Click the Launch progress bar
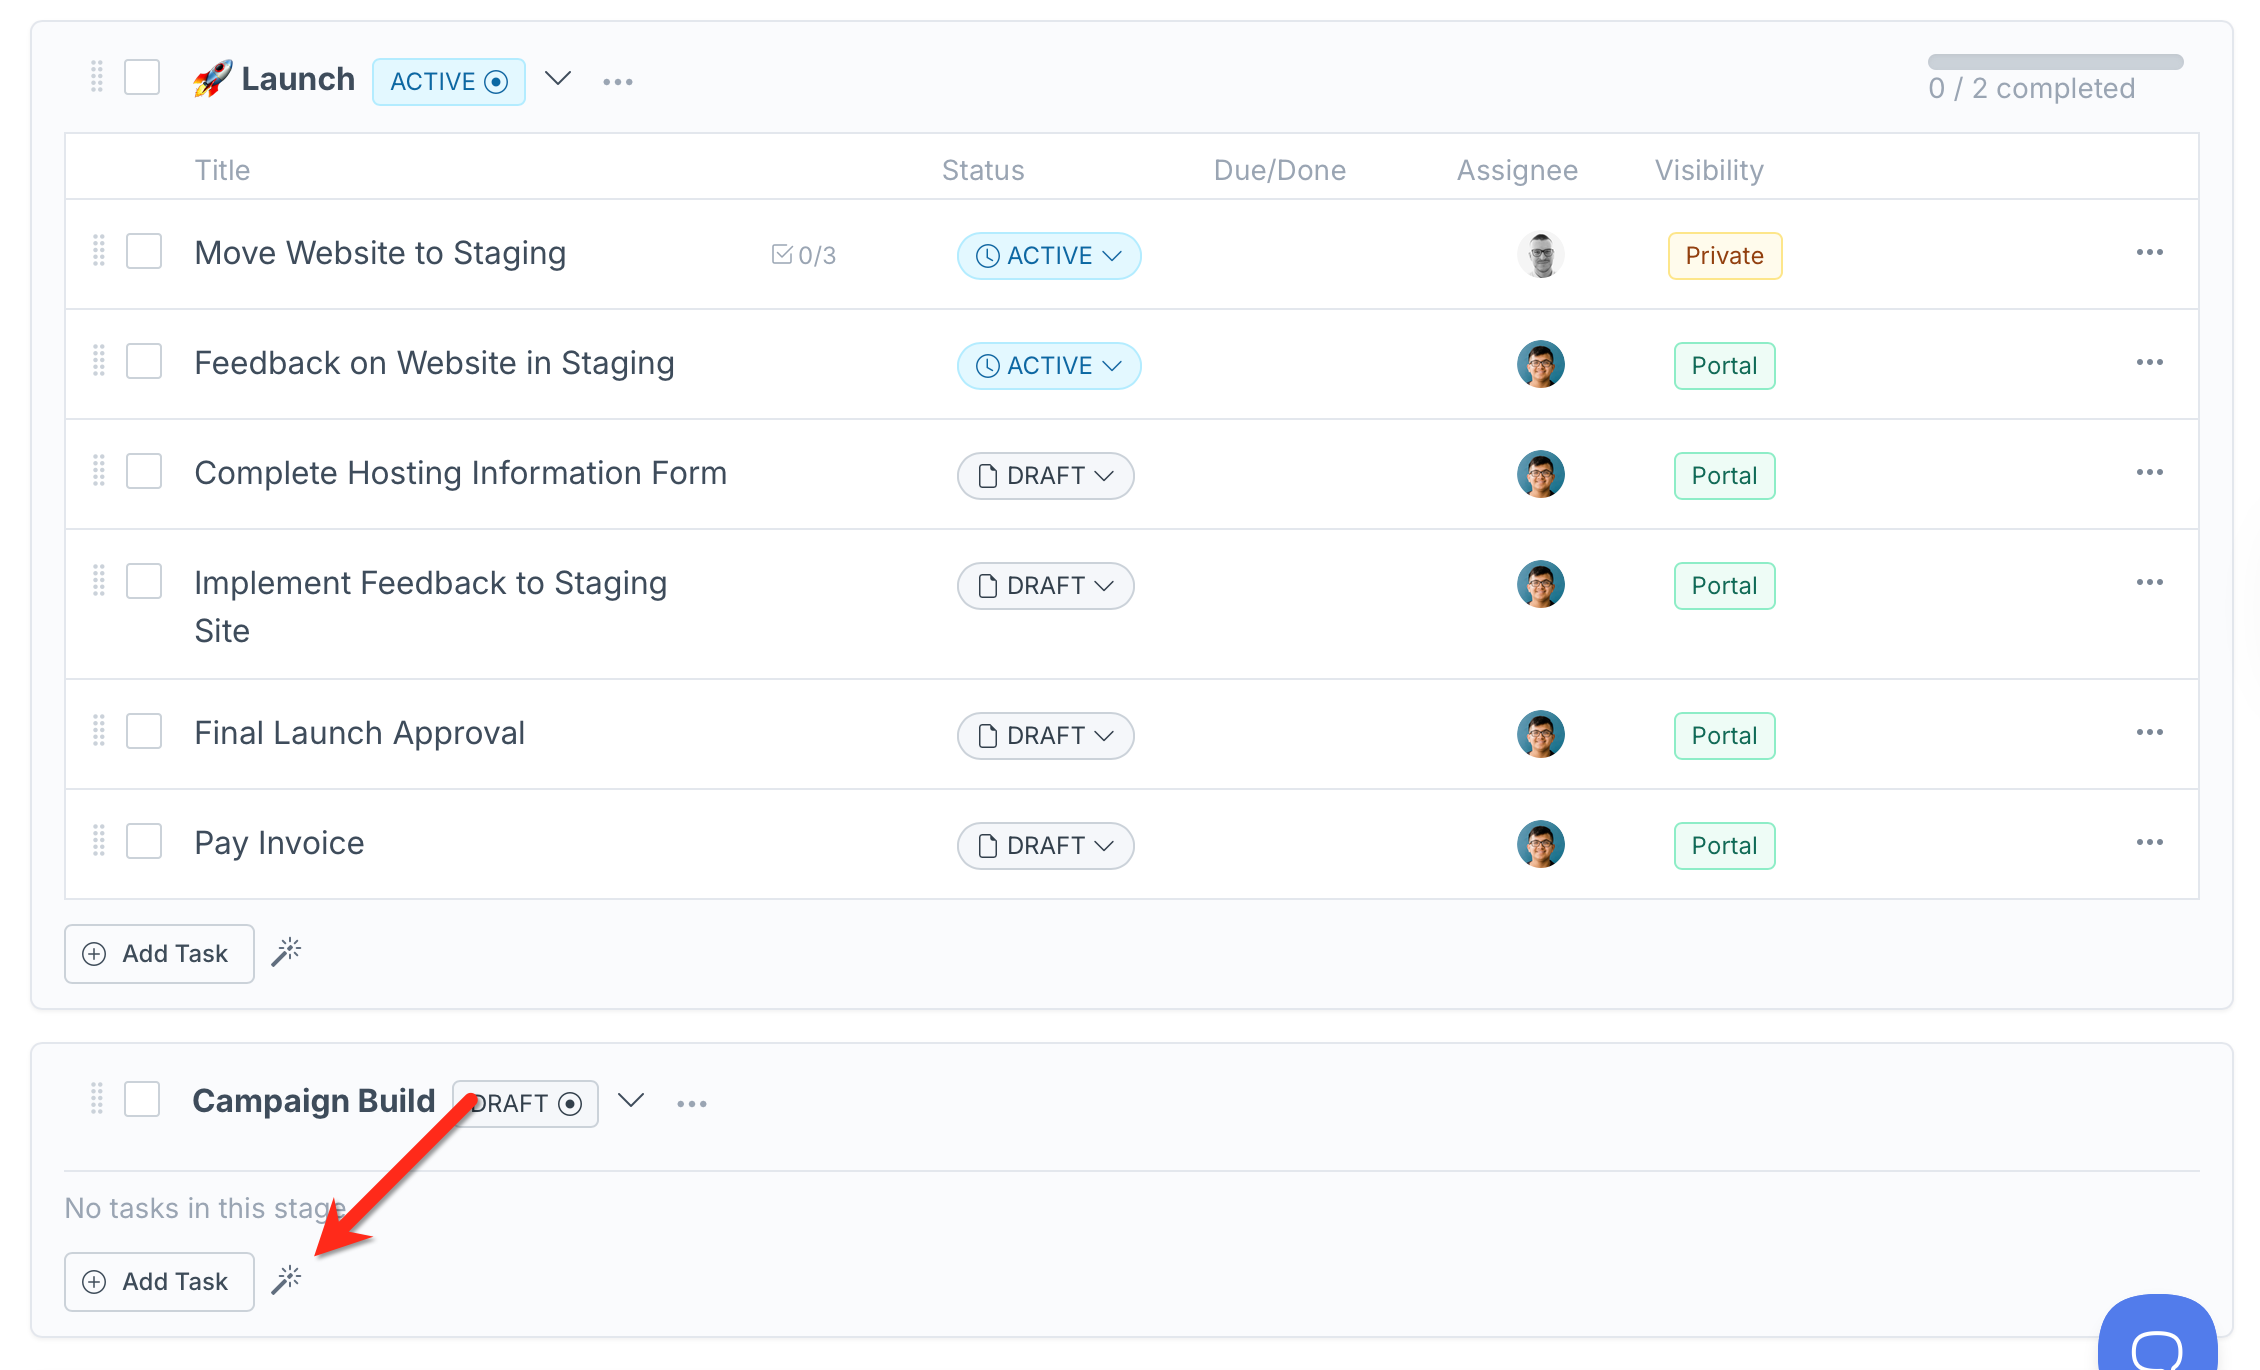 click(2055, 62)
